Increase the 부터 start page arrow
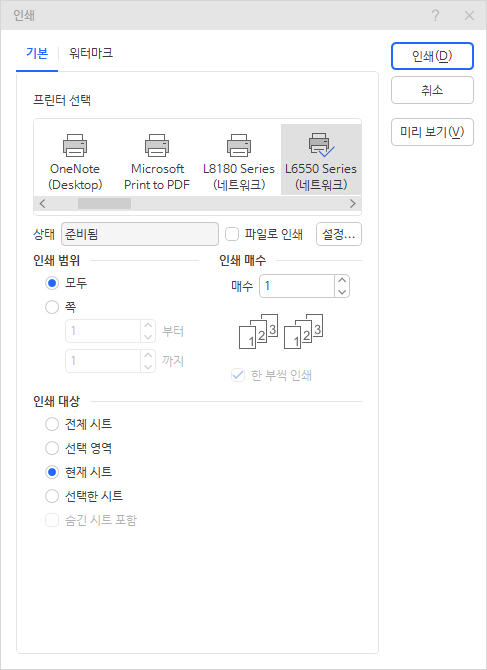This screenshot has height=670, width=487. (148, 325)
